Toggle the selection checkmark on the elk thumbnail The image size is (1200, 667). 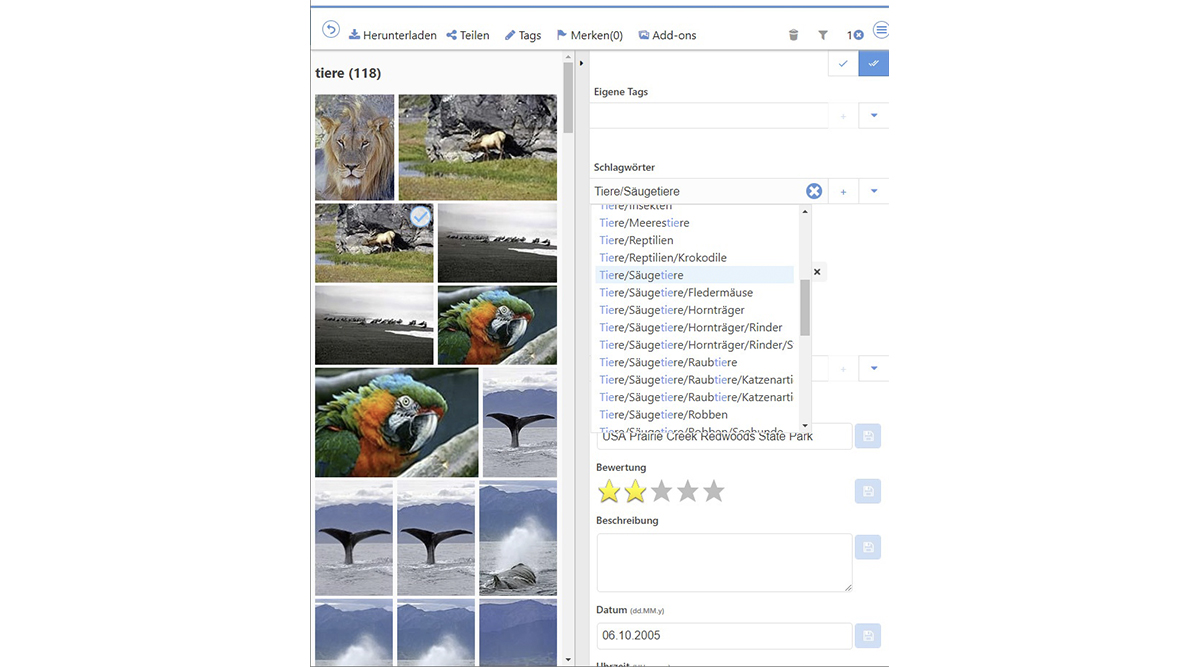(x=421, y=217)
